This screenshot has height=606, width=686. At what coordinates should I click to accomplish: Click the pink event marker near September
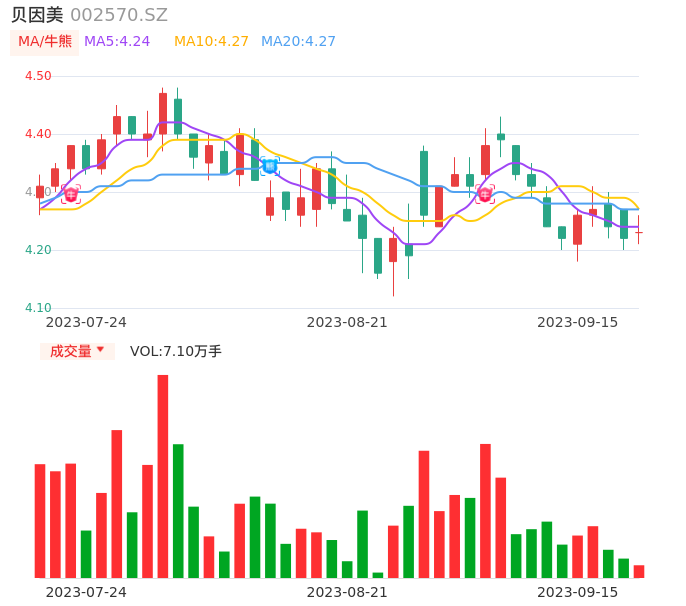pyautogui.click(x=485, y=194)
